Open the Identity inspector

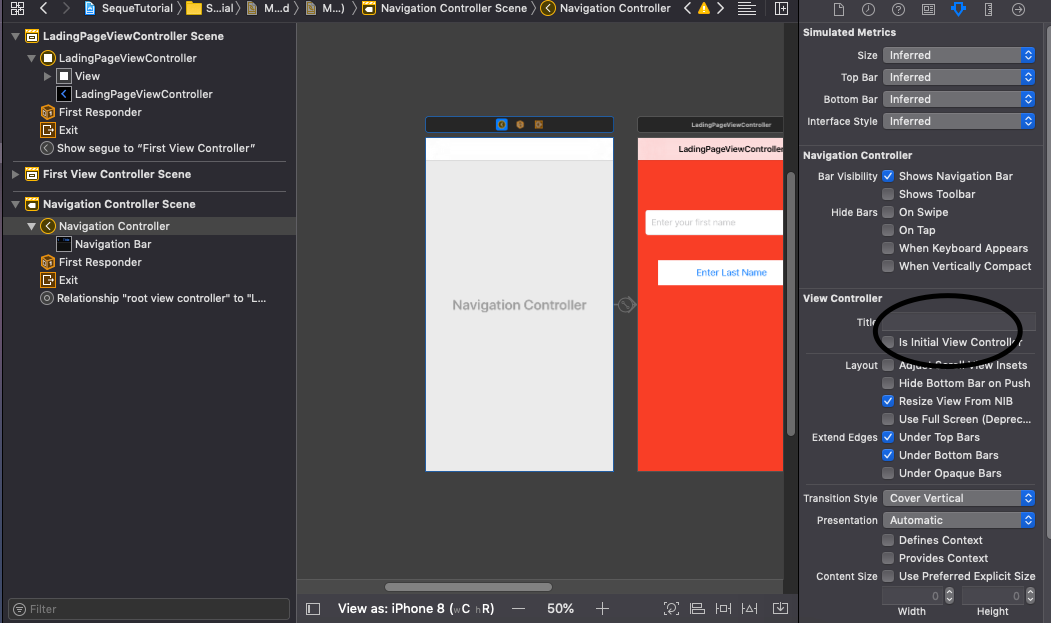click(928, 10)
